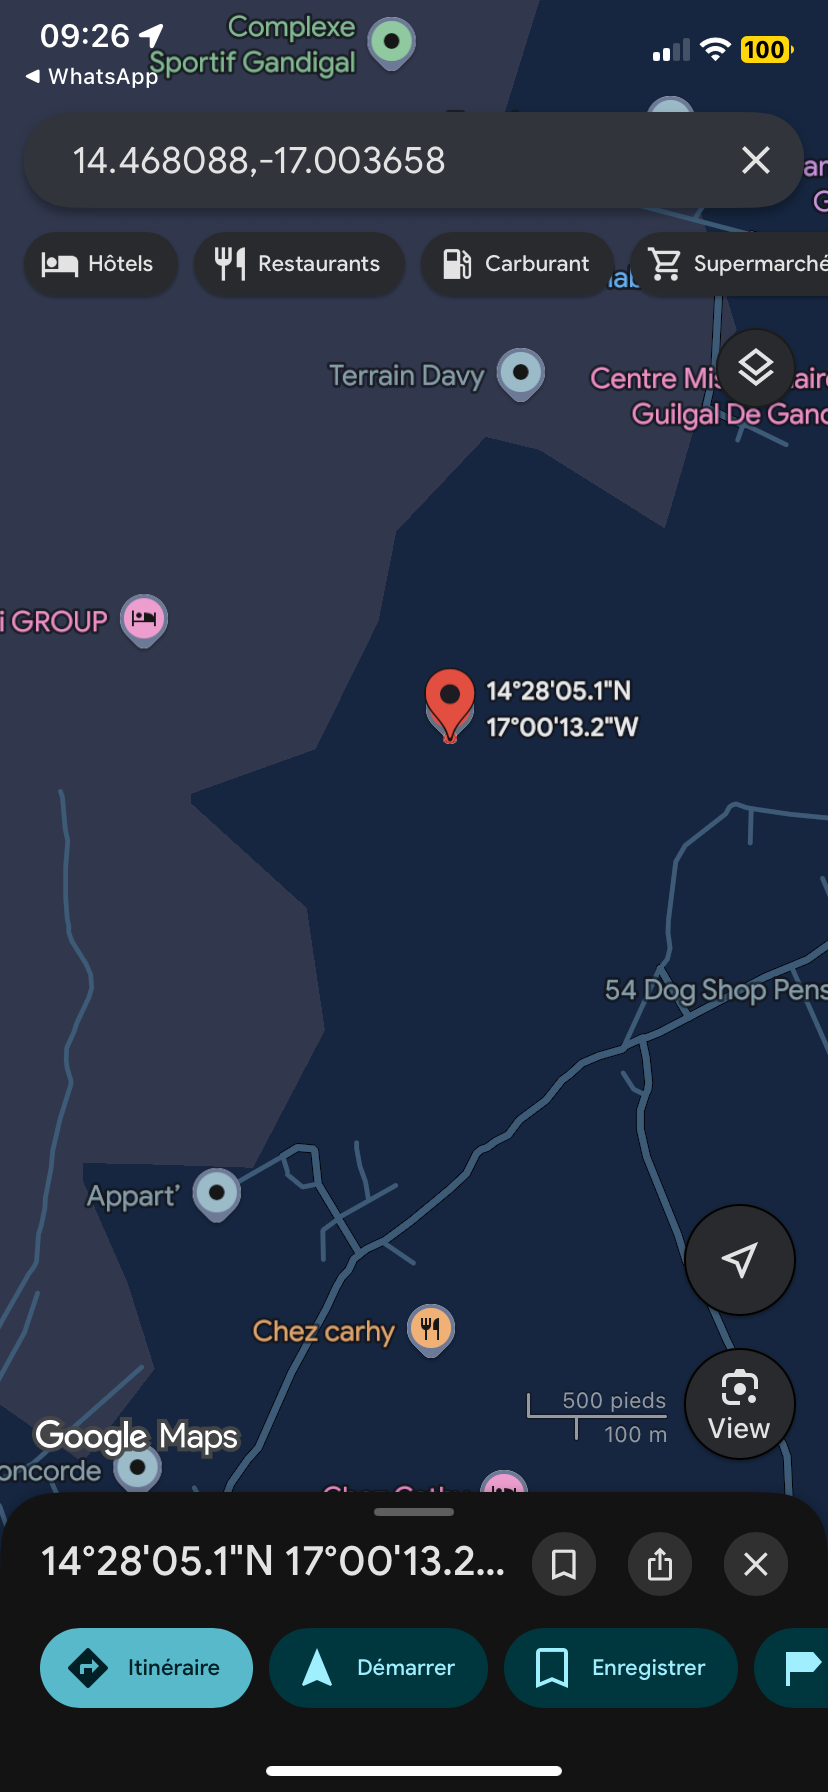Select the Terrain Davy place marker

click(521, 374)
